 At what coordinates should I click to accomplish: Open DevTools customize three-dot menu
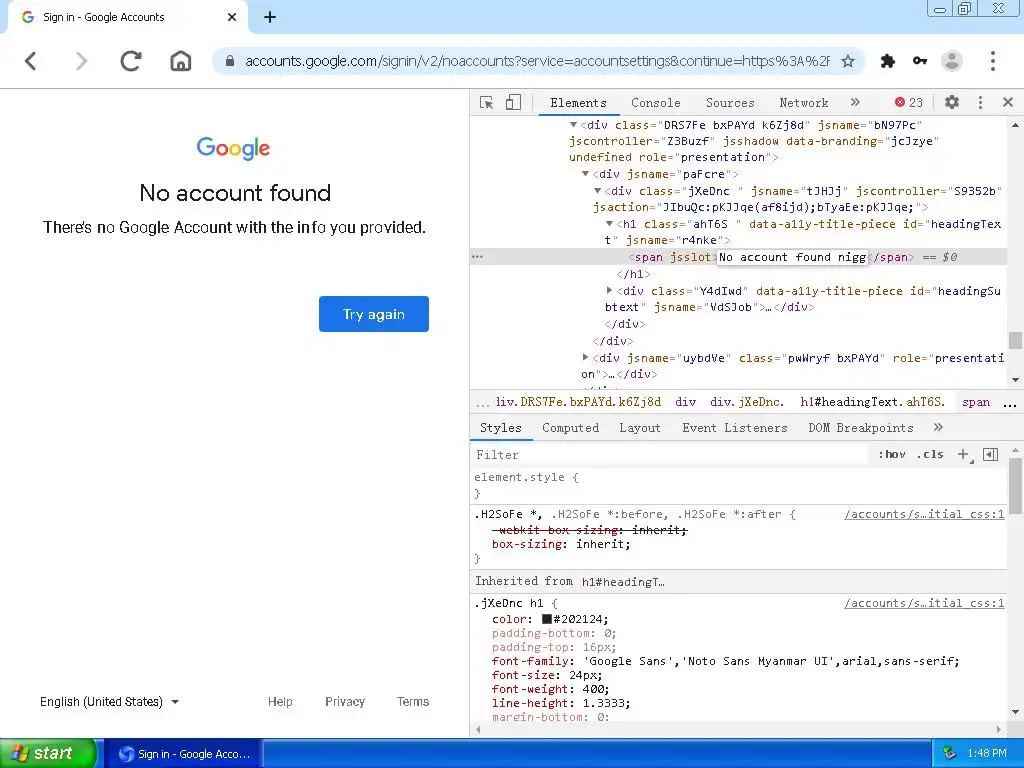(980, 103)
